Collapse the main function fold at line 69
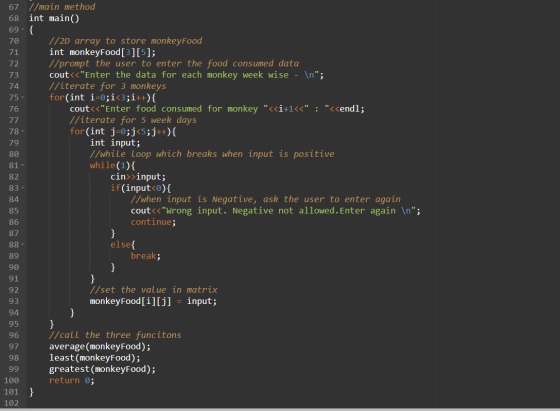Screen dimensions: 560x411 click(x=23, y=29)
